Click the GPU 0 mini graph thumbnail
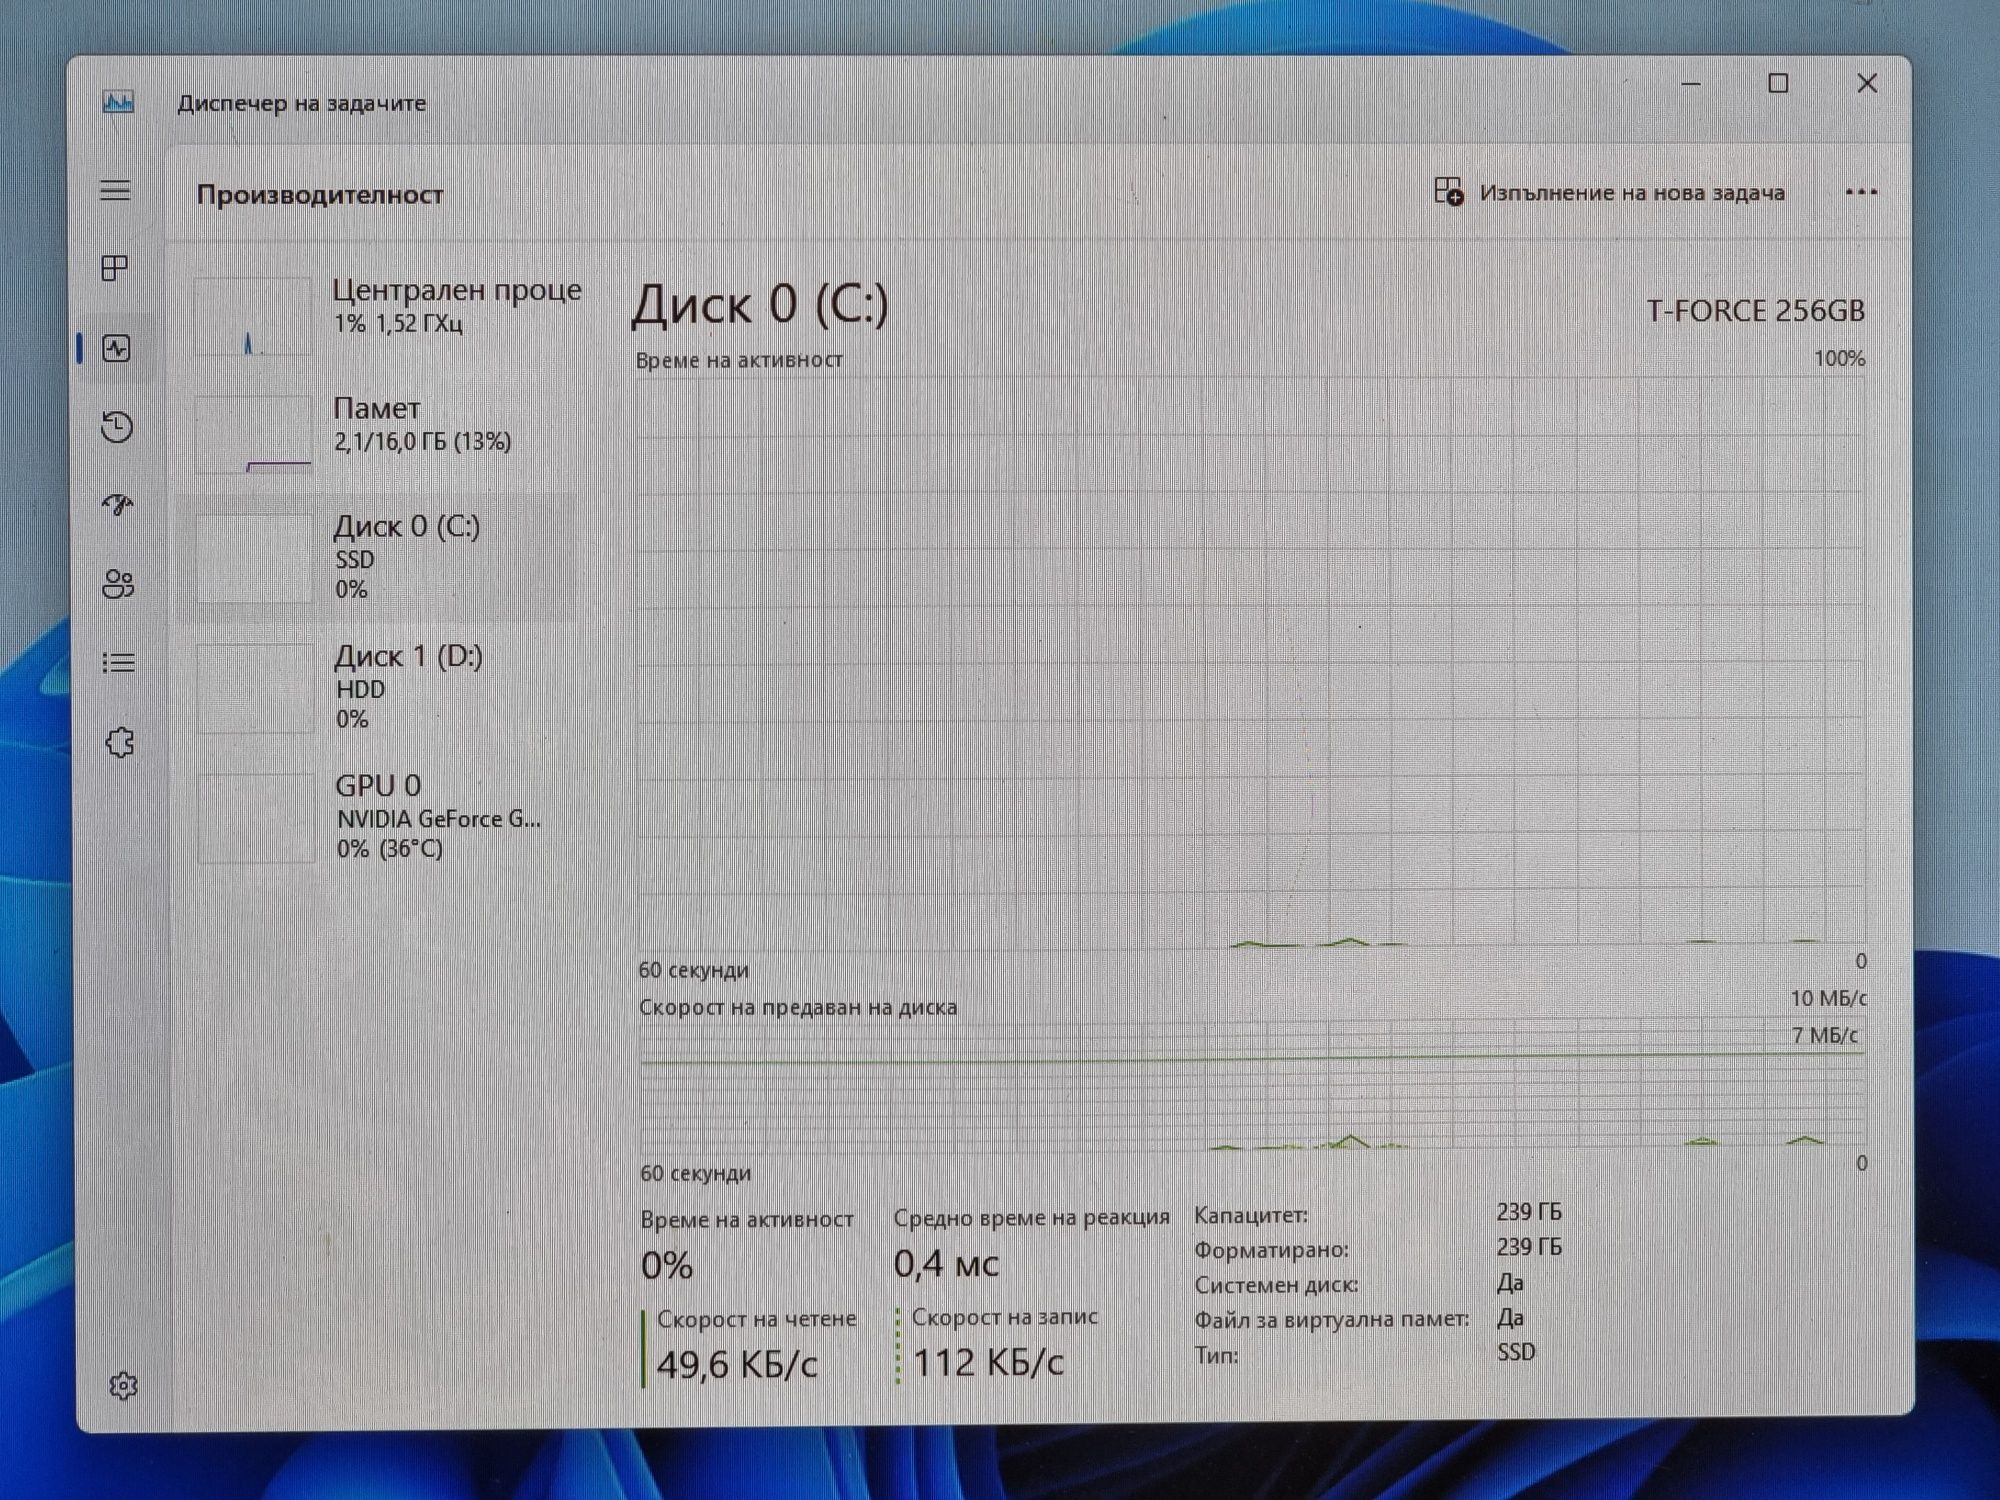The width and height of the screenshot is (2000, 1500). [x=256, y=817]
